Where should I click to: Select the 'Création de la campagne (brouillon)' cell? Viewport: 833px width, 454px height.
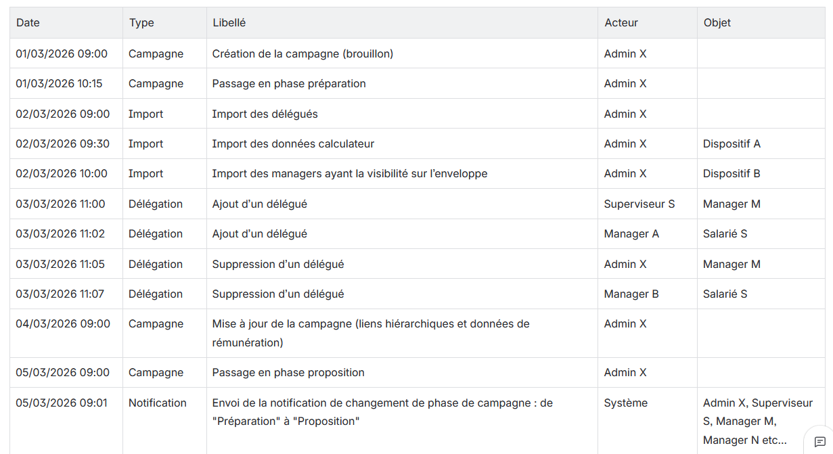302,54
